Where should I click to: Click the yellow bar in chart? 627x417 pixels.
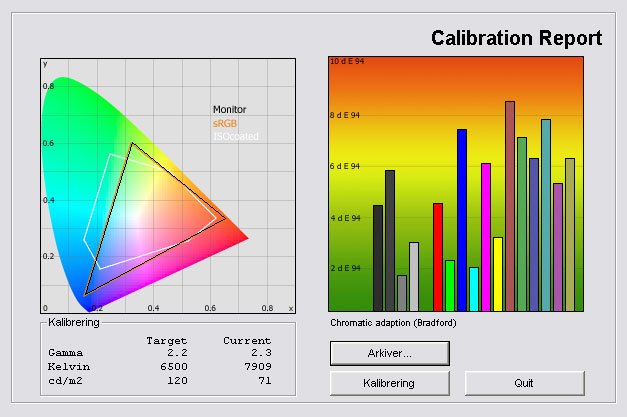[x=498, y=274]
